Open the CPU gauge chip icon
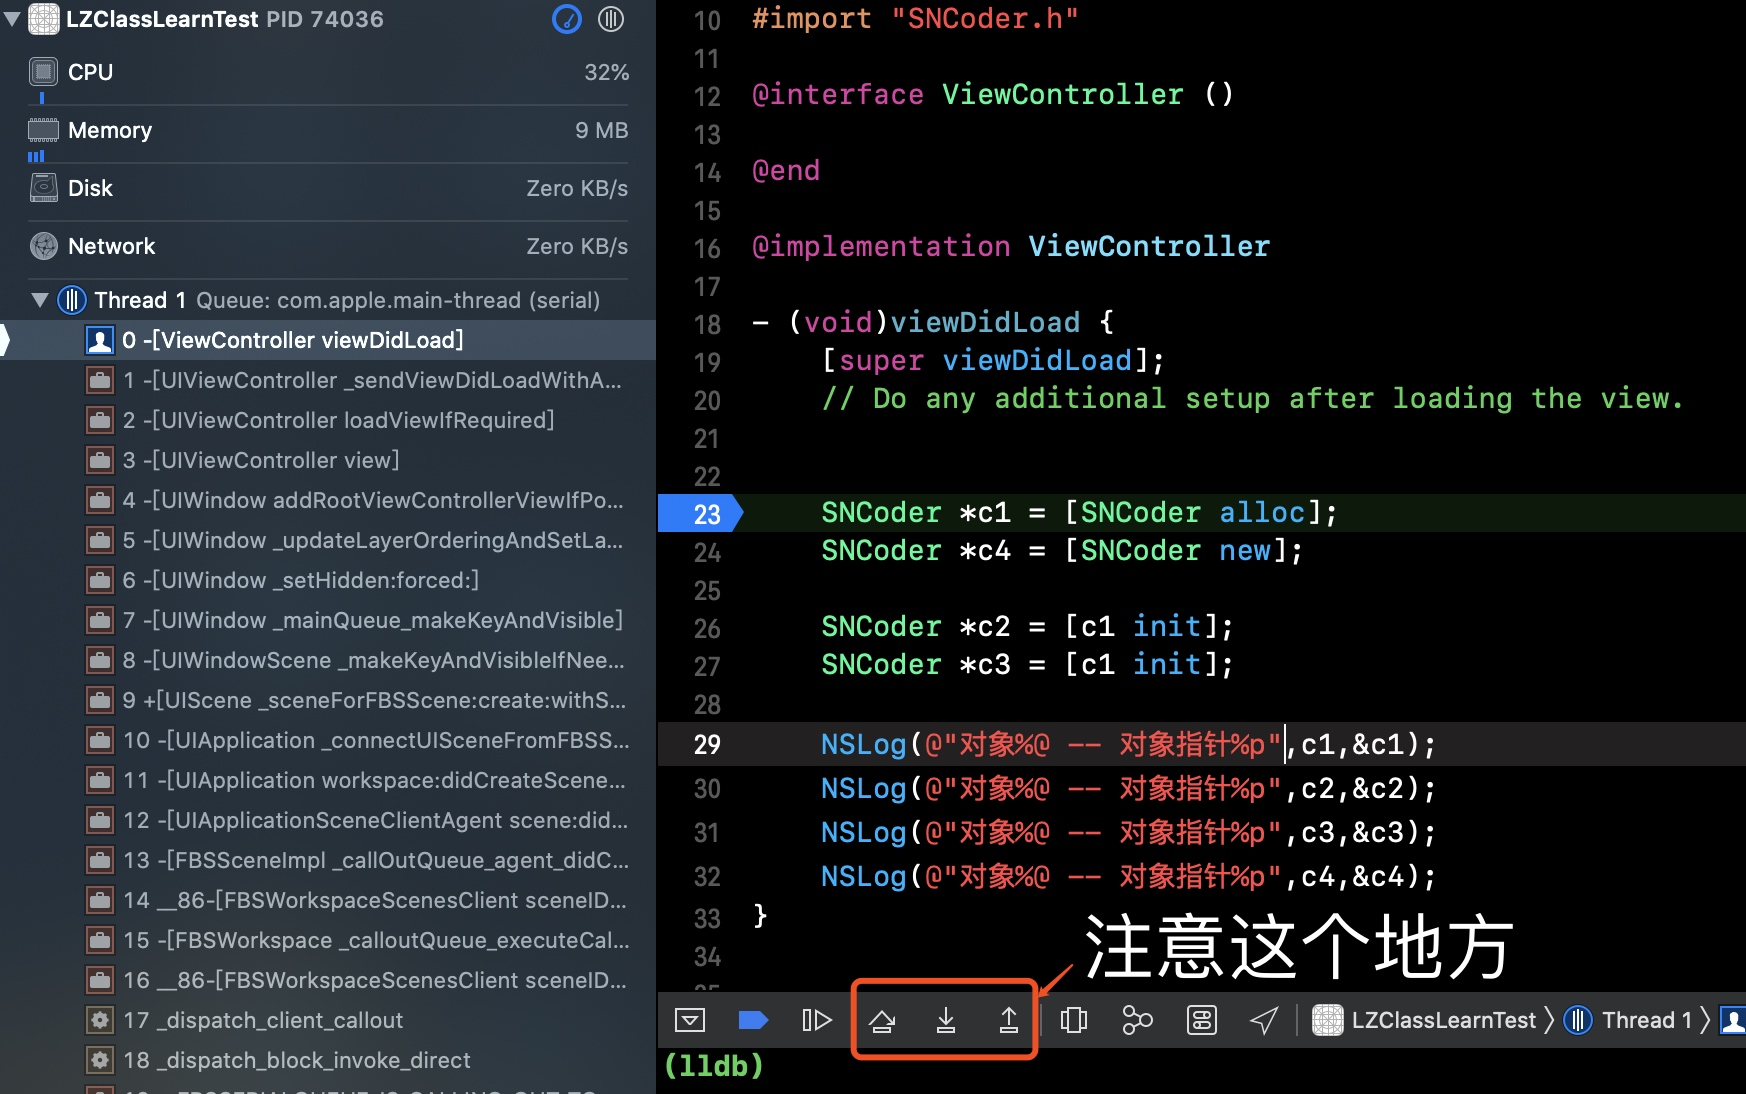The height and width of the screenshot is (1094, 1746). click(44, 72)
